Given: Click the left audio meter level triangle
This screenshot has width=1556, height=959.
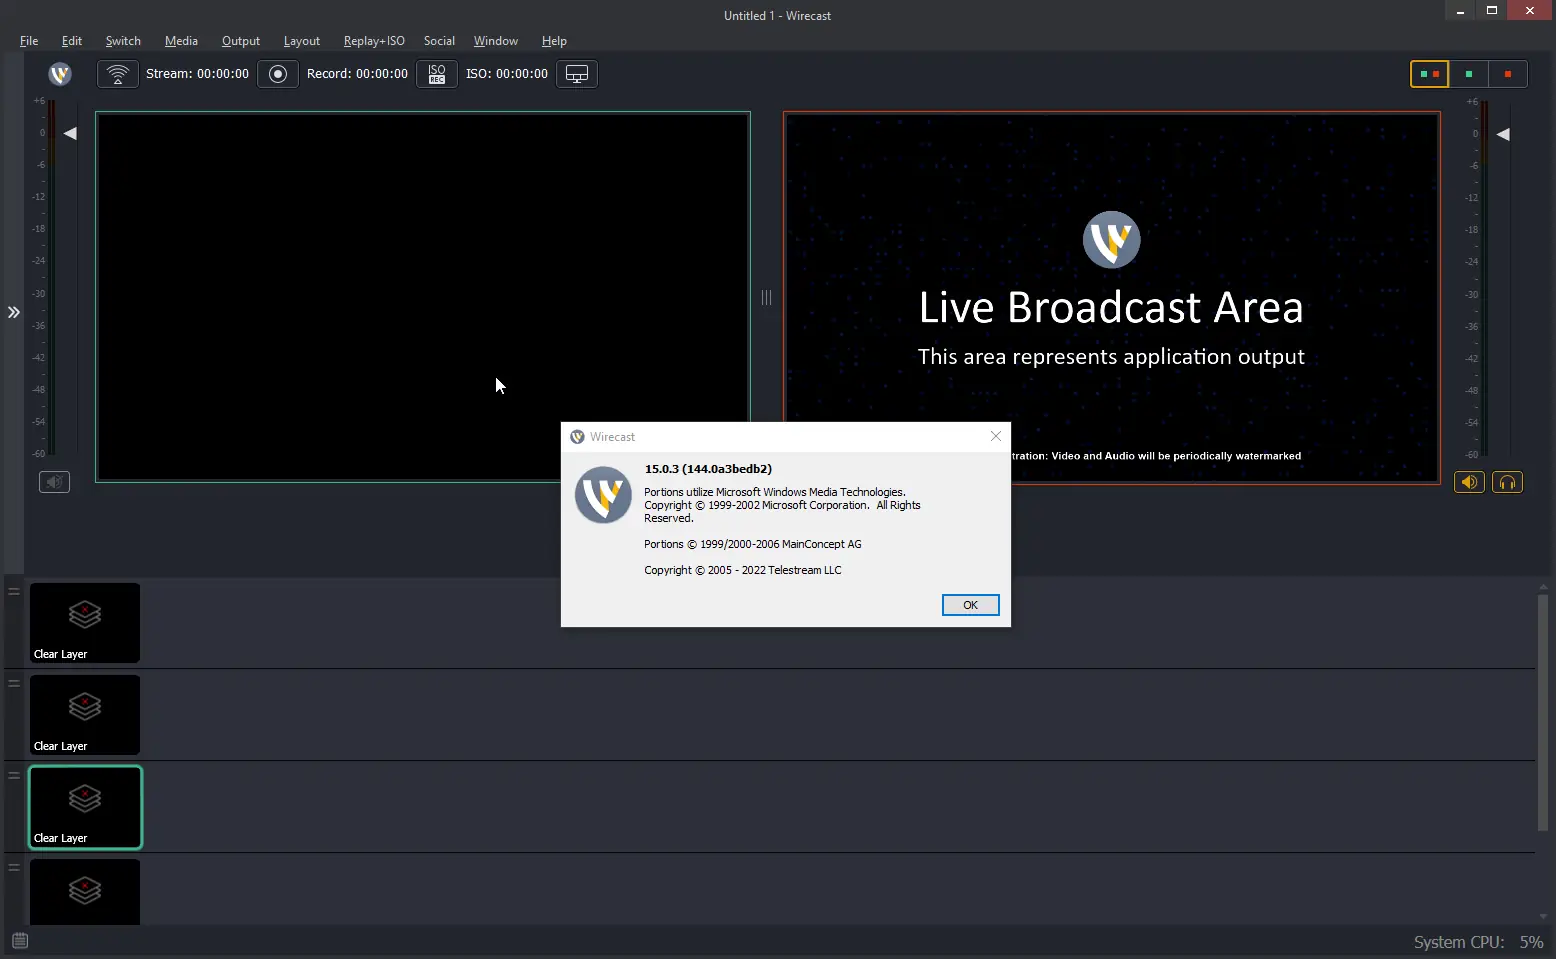Looking at the screenshot, I should 70,133.
